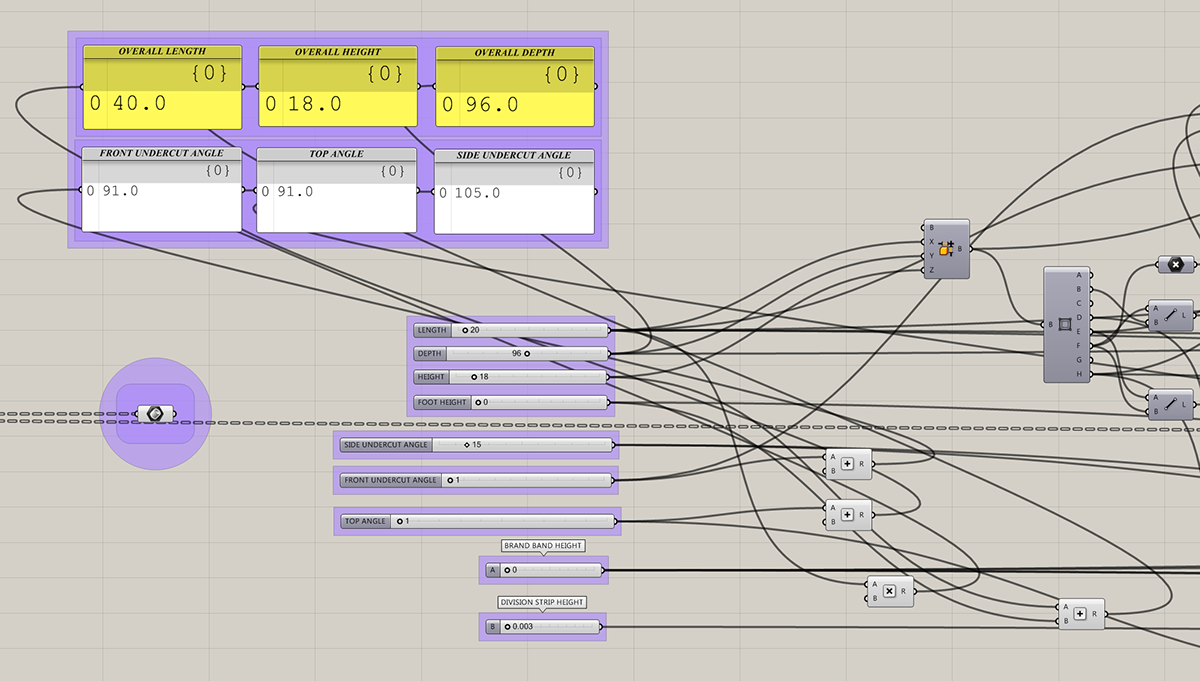This screenshot has height=681, width=1200.
Task: Select the TOP ANGLE panel title
Action: [x=336, y=155]
